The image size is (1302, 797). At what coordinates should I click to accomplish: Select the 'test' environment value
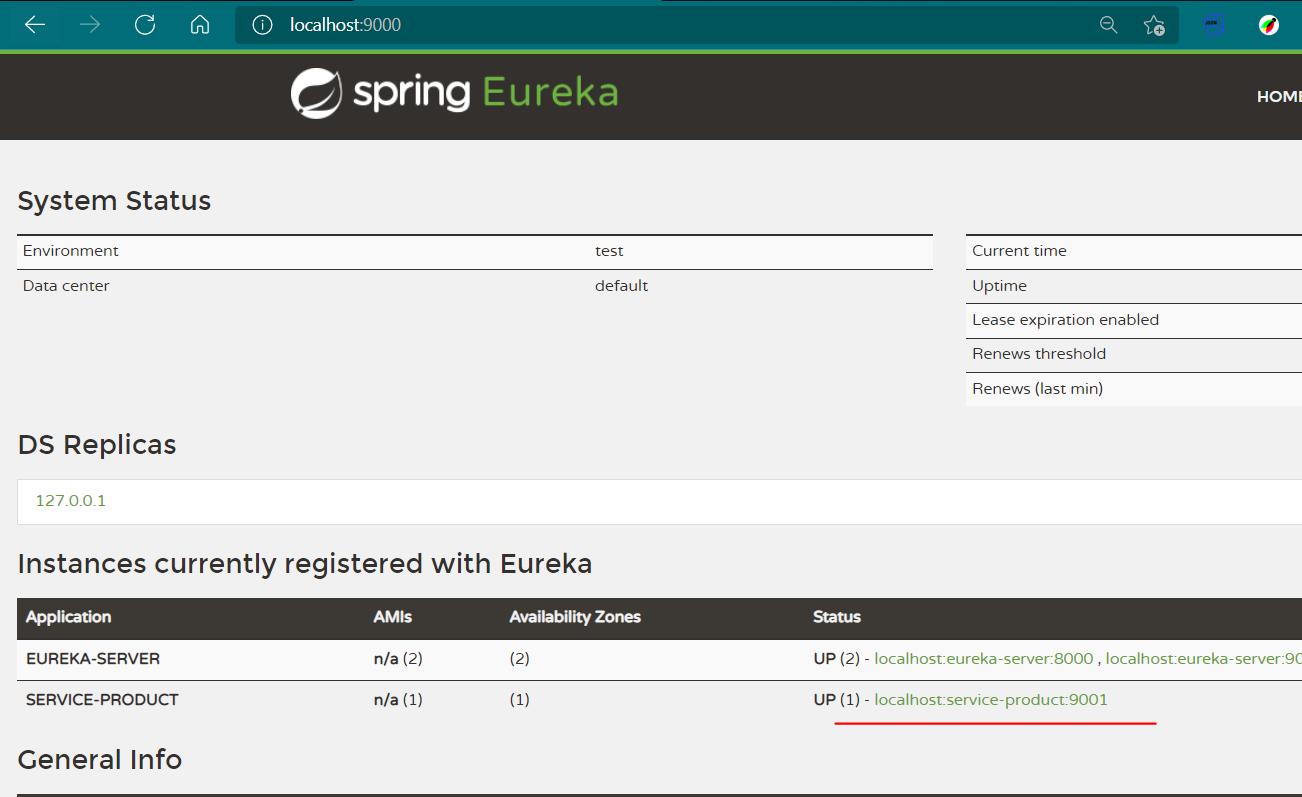click(x=609, y=251)
